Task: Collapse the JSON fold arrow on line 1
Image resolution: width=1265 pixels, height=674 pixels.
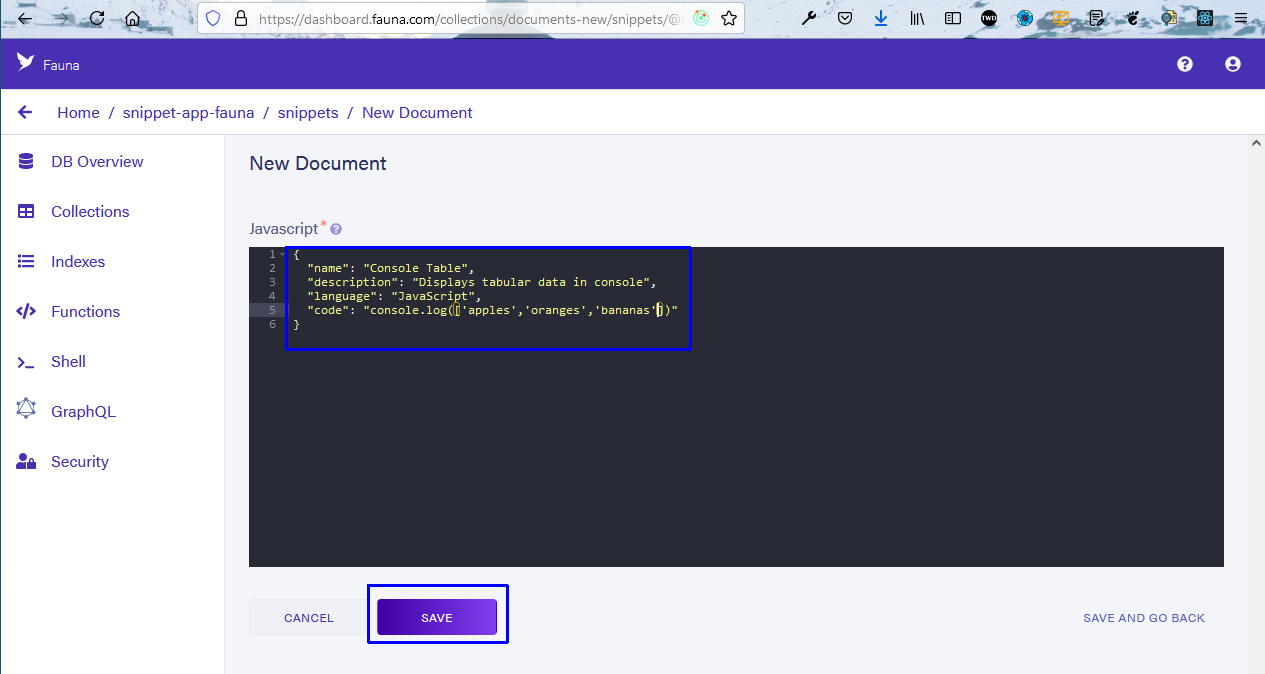Action: [282, 254]
